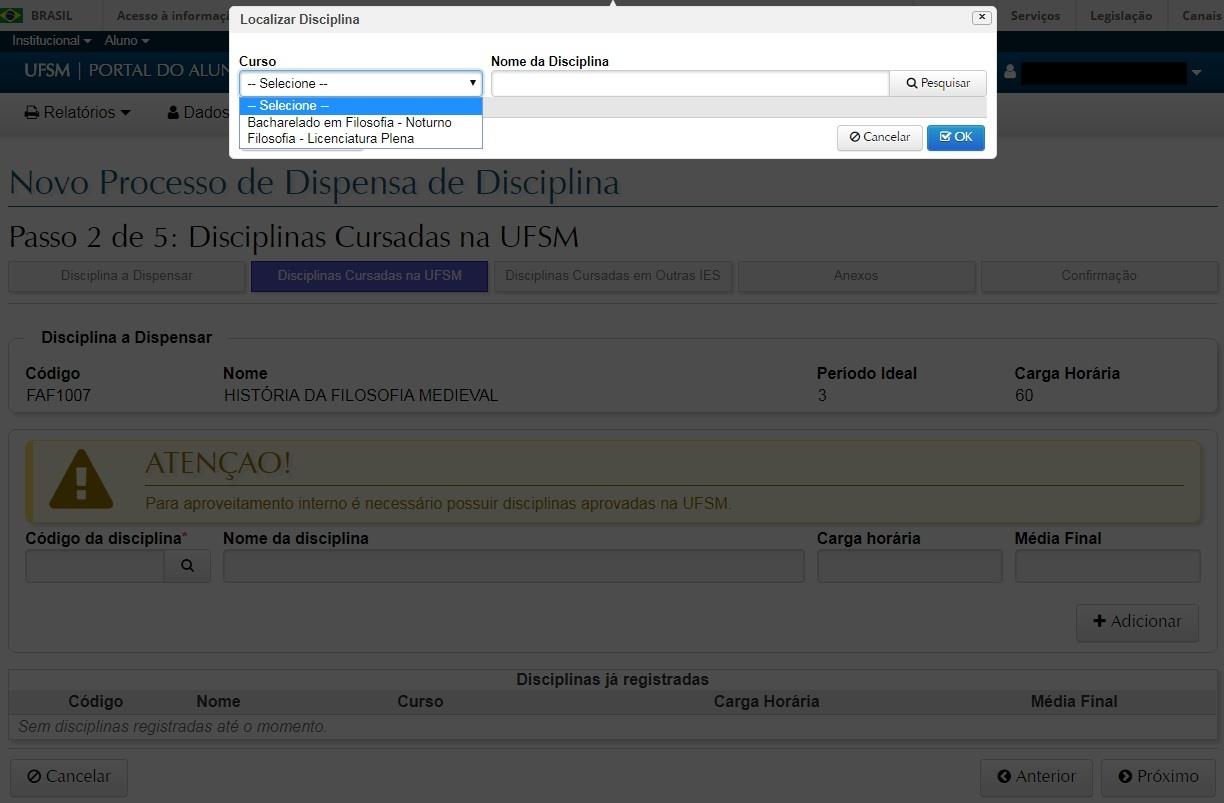Click Cancelar in the dialog
Viewport: 1224px width, 803px height.
click(879, 137)
